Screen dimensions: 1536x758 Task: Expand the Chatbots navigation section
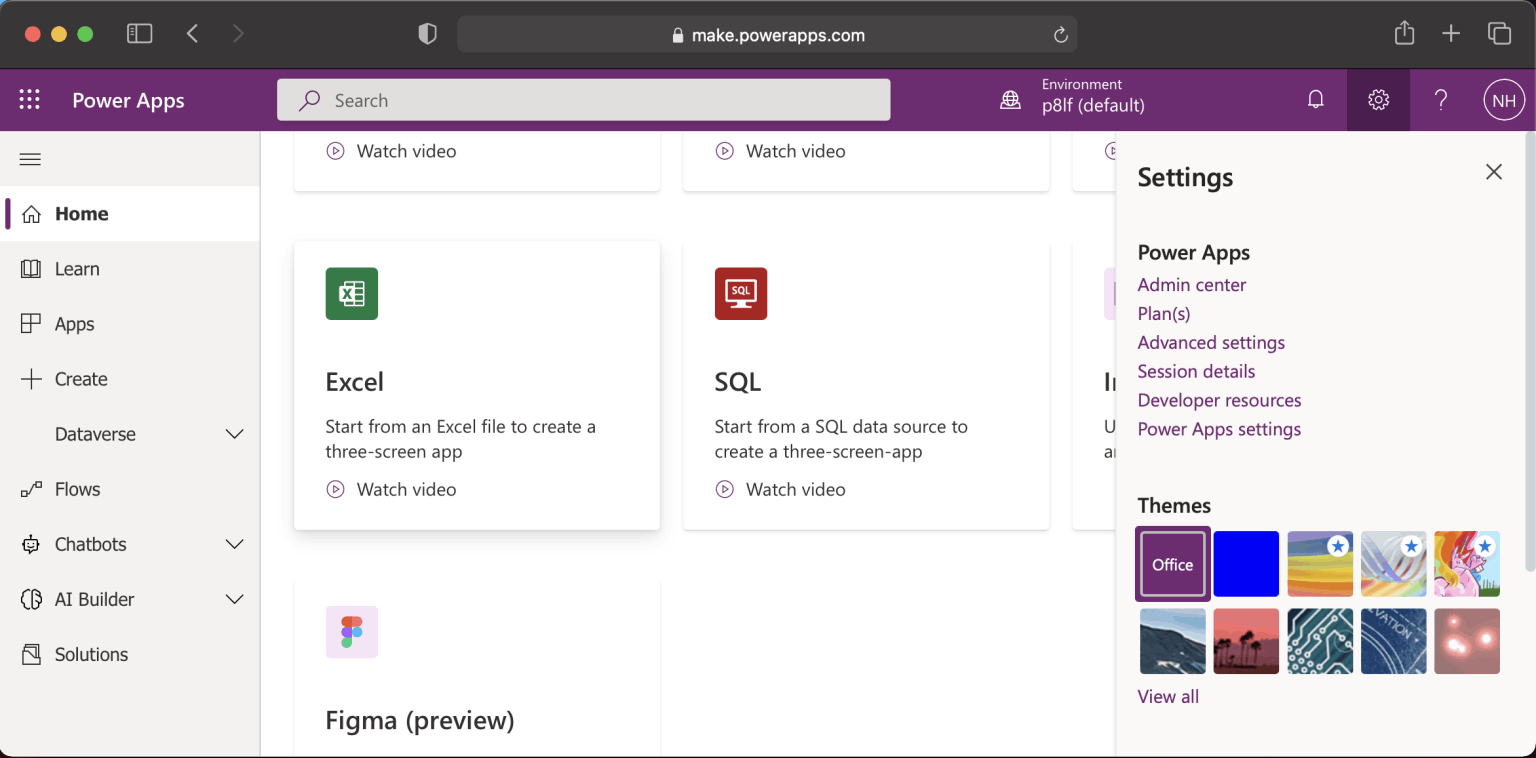point(234,544)
